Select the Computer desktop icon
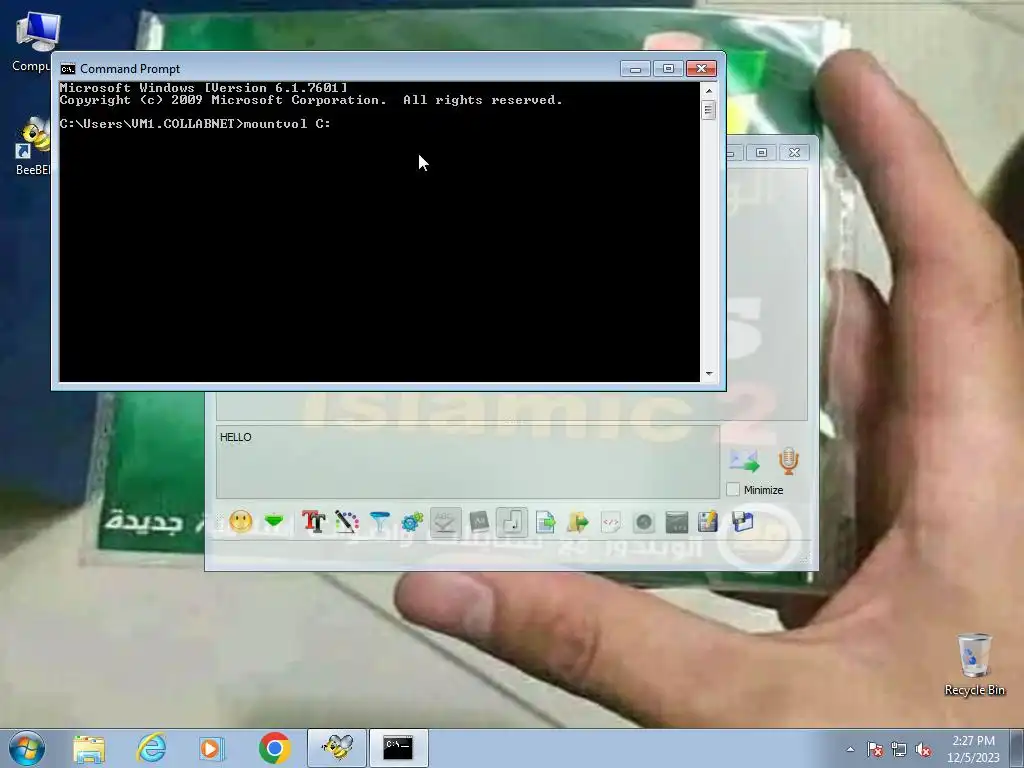This screenshot has height=768, width=1024. point(35,42)
